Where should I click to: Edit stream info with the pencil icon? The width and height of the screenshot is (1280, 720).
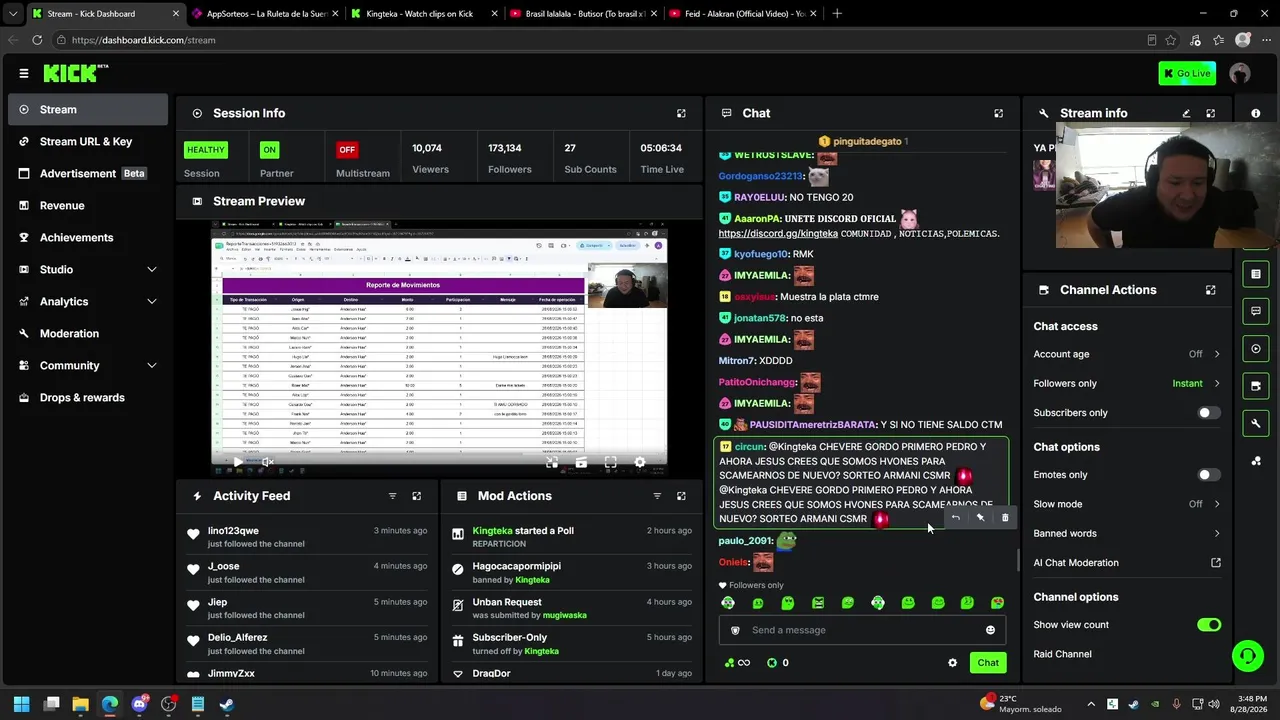(1186, 114)
